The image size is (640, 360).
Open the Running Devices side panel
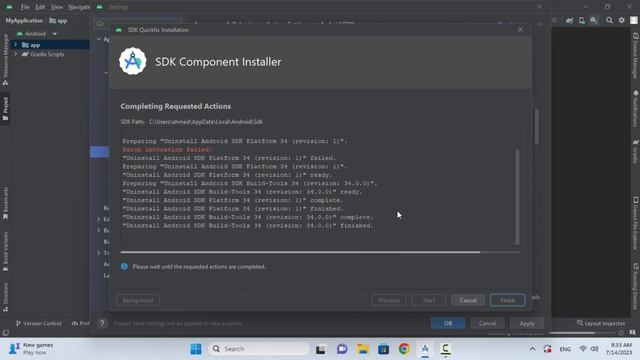point(635,286)
